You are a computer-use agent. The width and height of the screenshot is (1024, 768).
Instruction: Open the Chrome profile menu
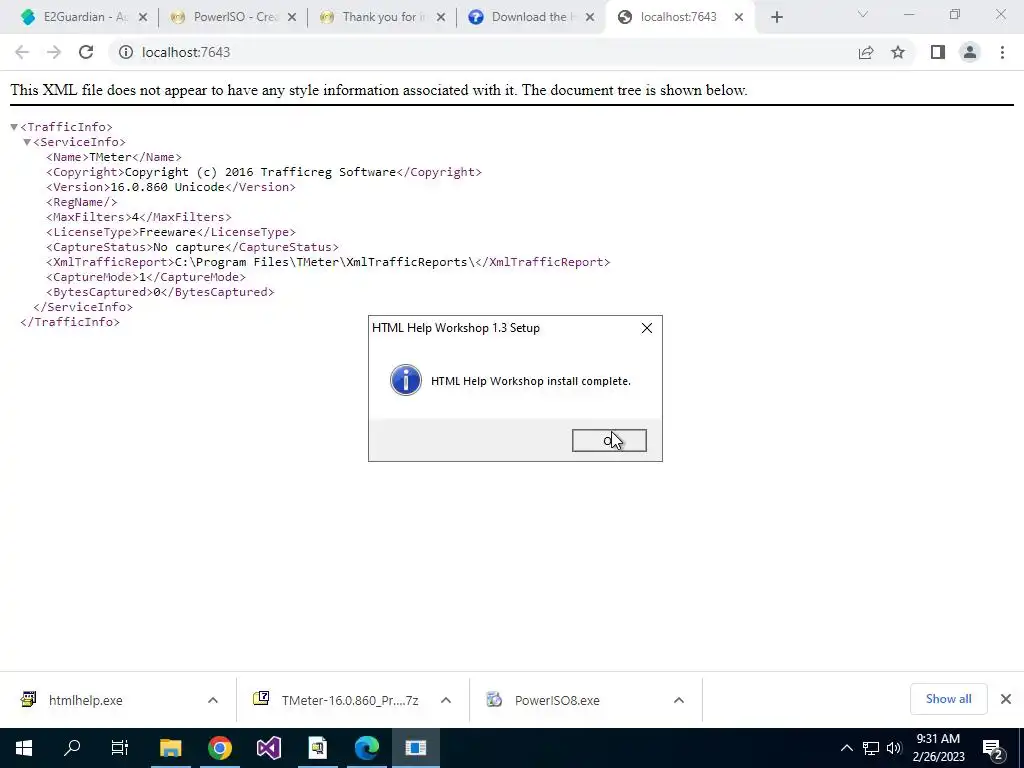[970, 52]
